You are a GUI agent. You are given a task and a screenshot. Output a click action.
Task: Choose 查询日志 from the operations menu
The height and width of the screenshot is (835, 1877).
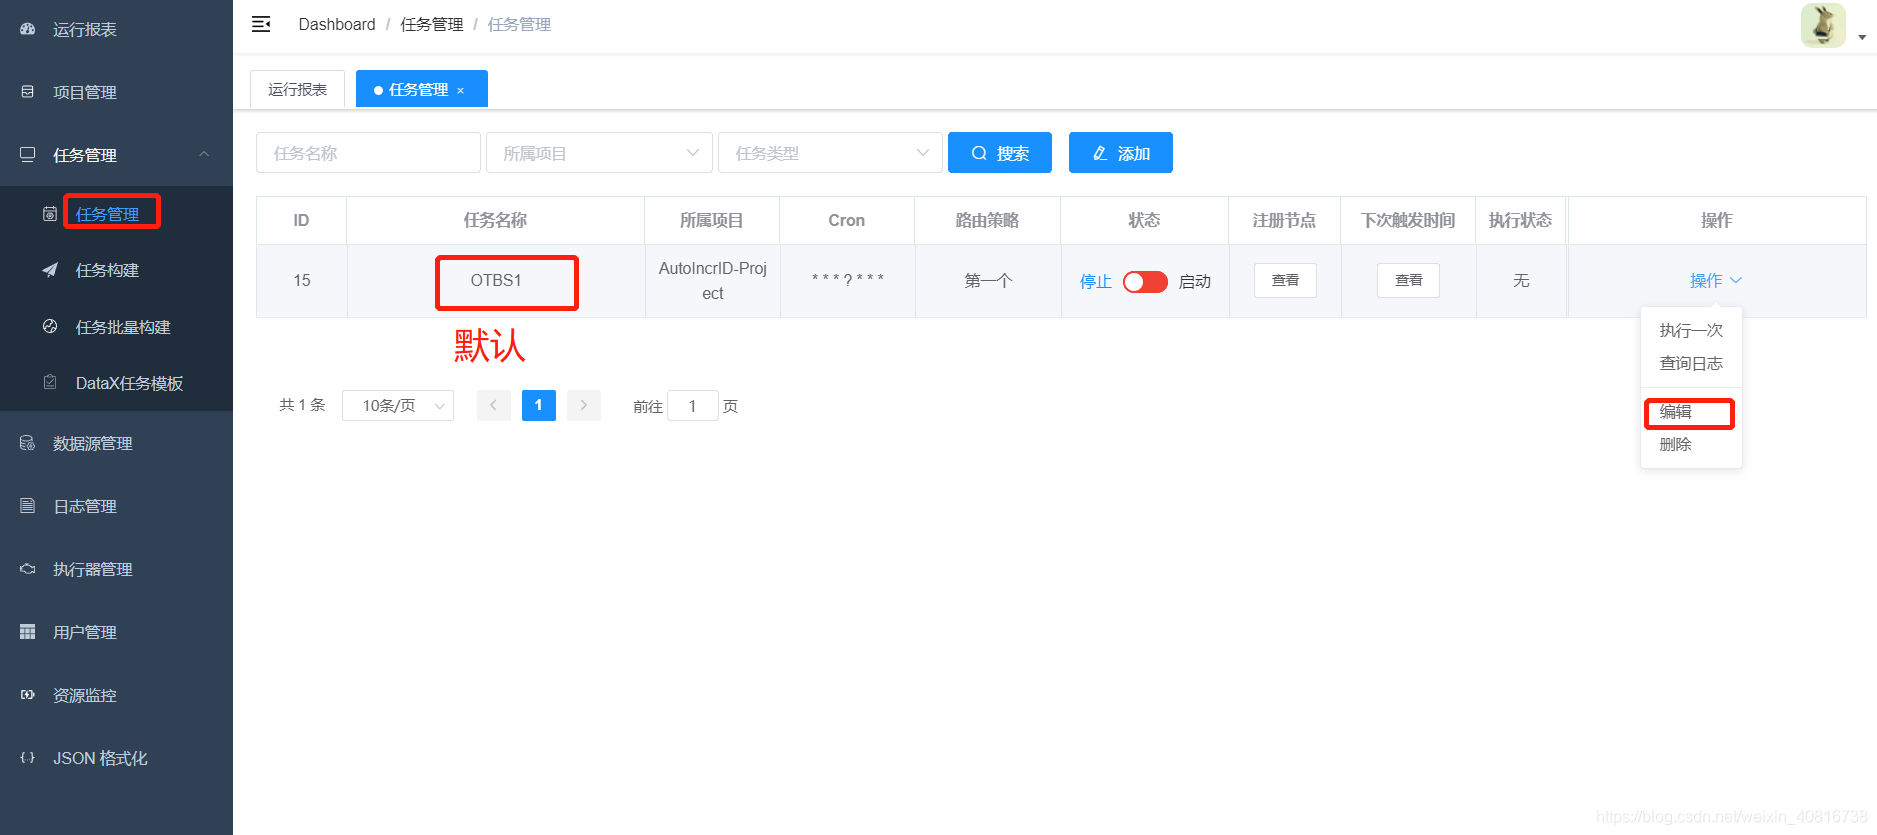(1691, 363)
